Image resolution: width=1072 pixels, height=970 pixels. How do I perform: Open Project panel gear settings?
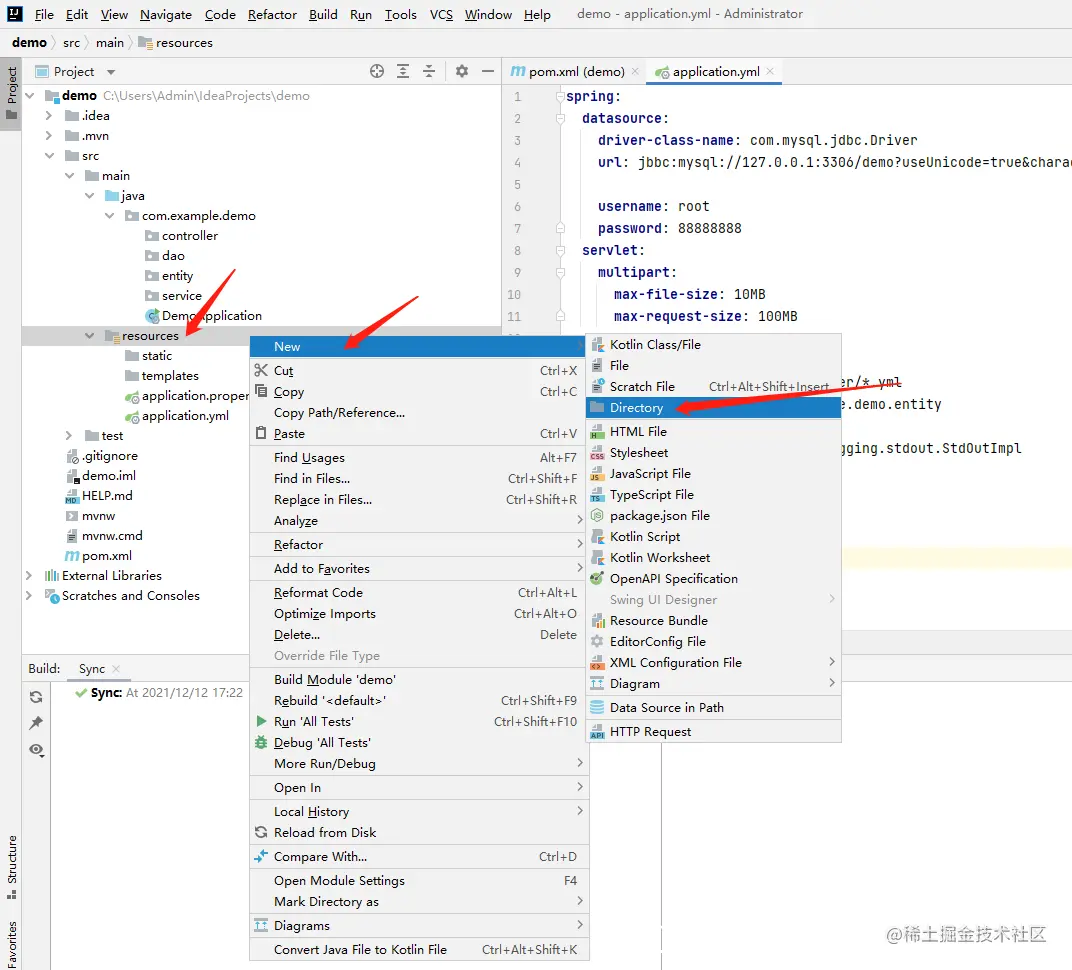tap(462, 71)
